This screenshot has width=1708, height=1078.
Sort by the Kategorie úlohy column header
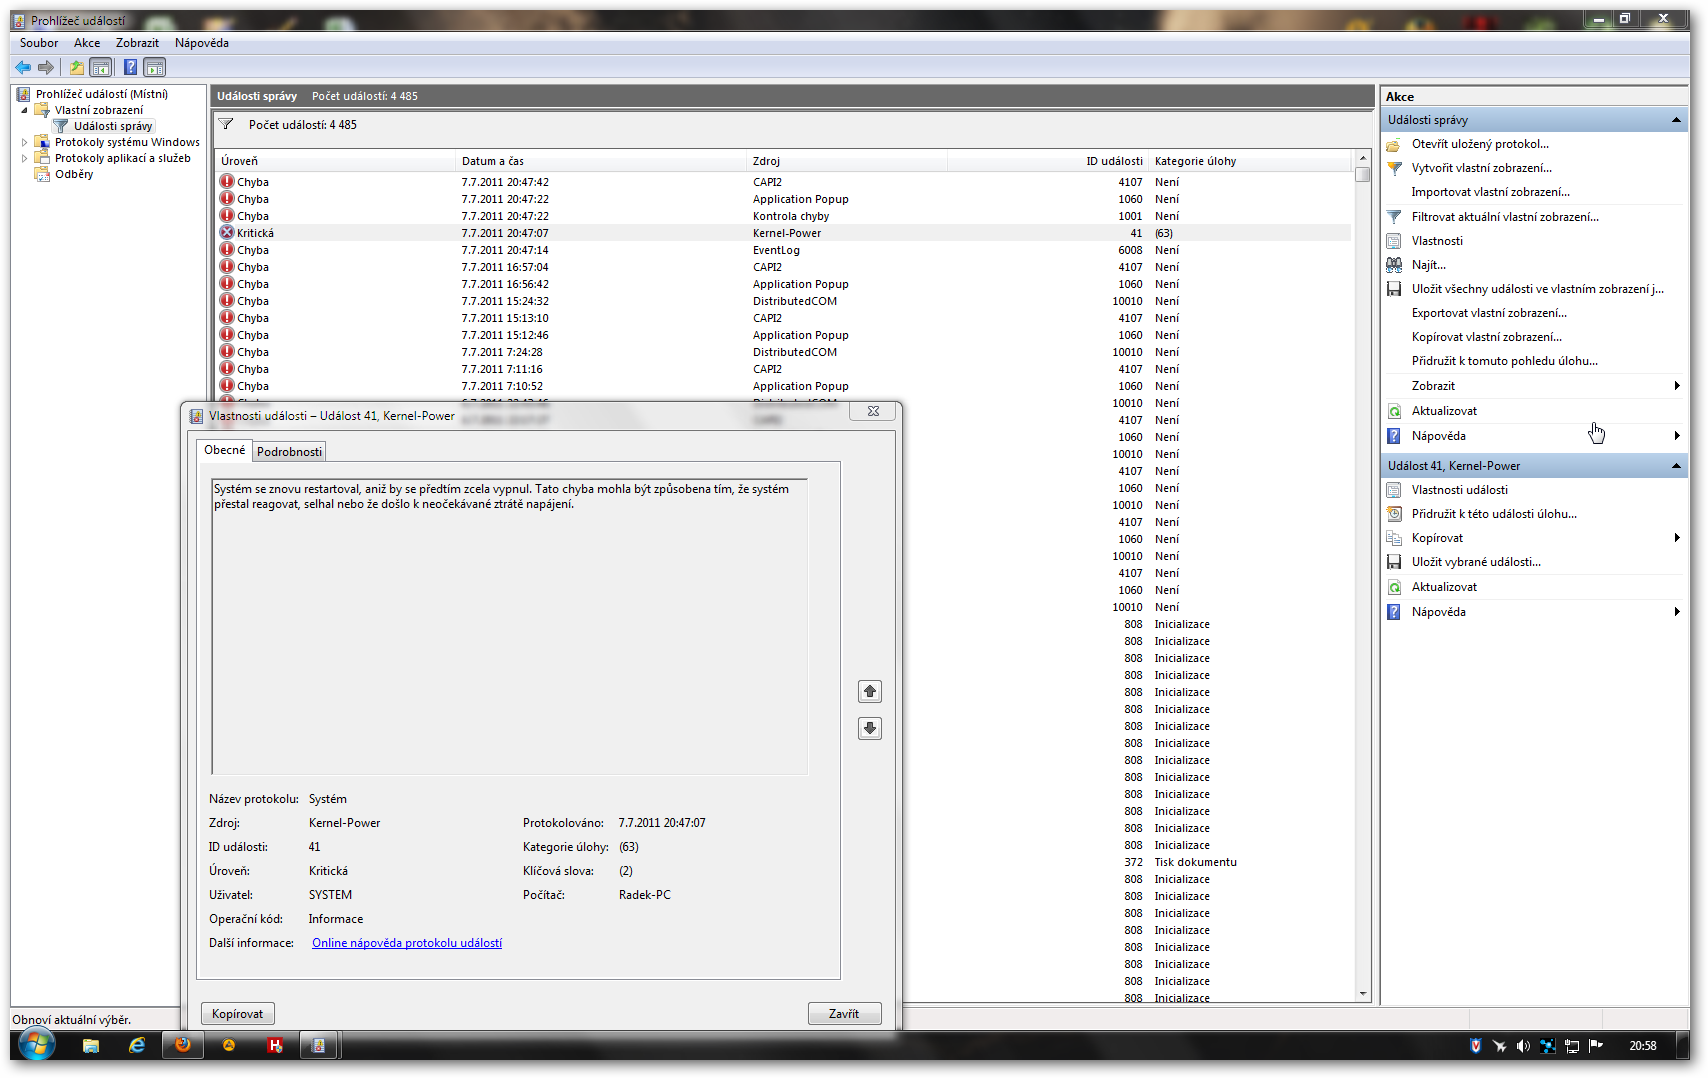coord(1249,161)
